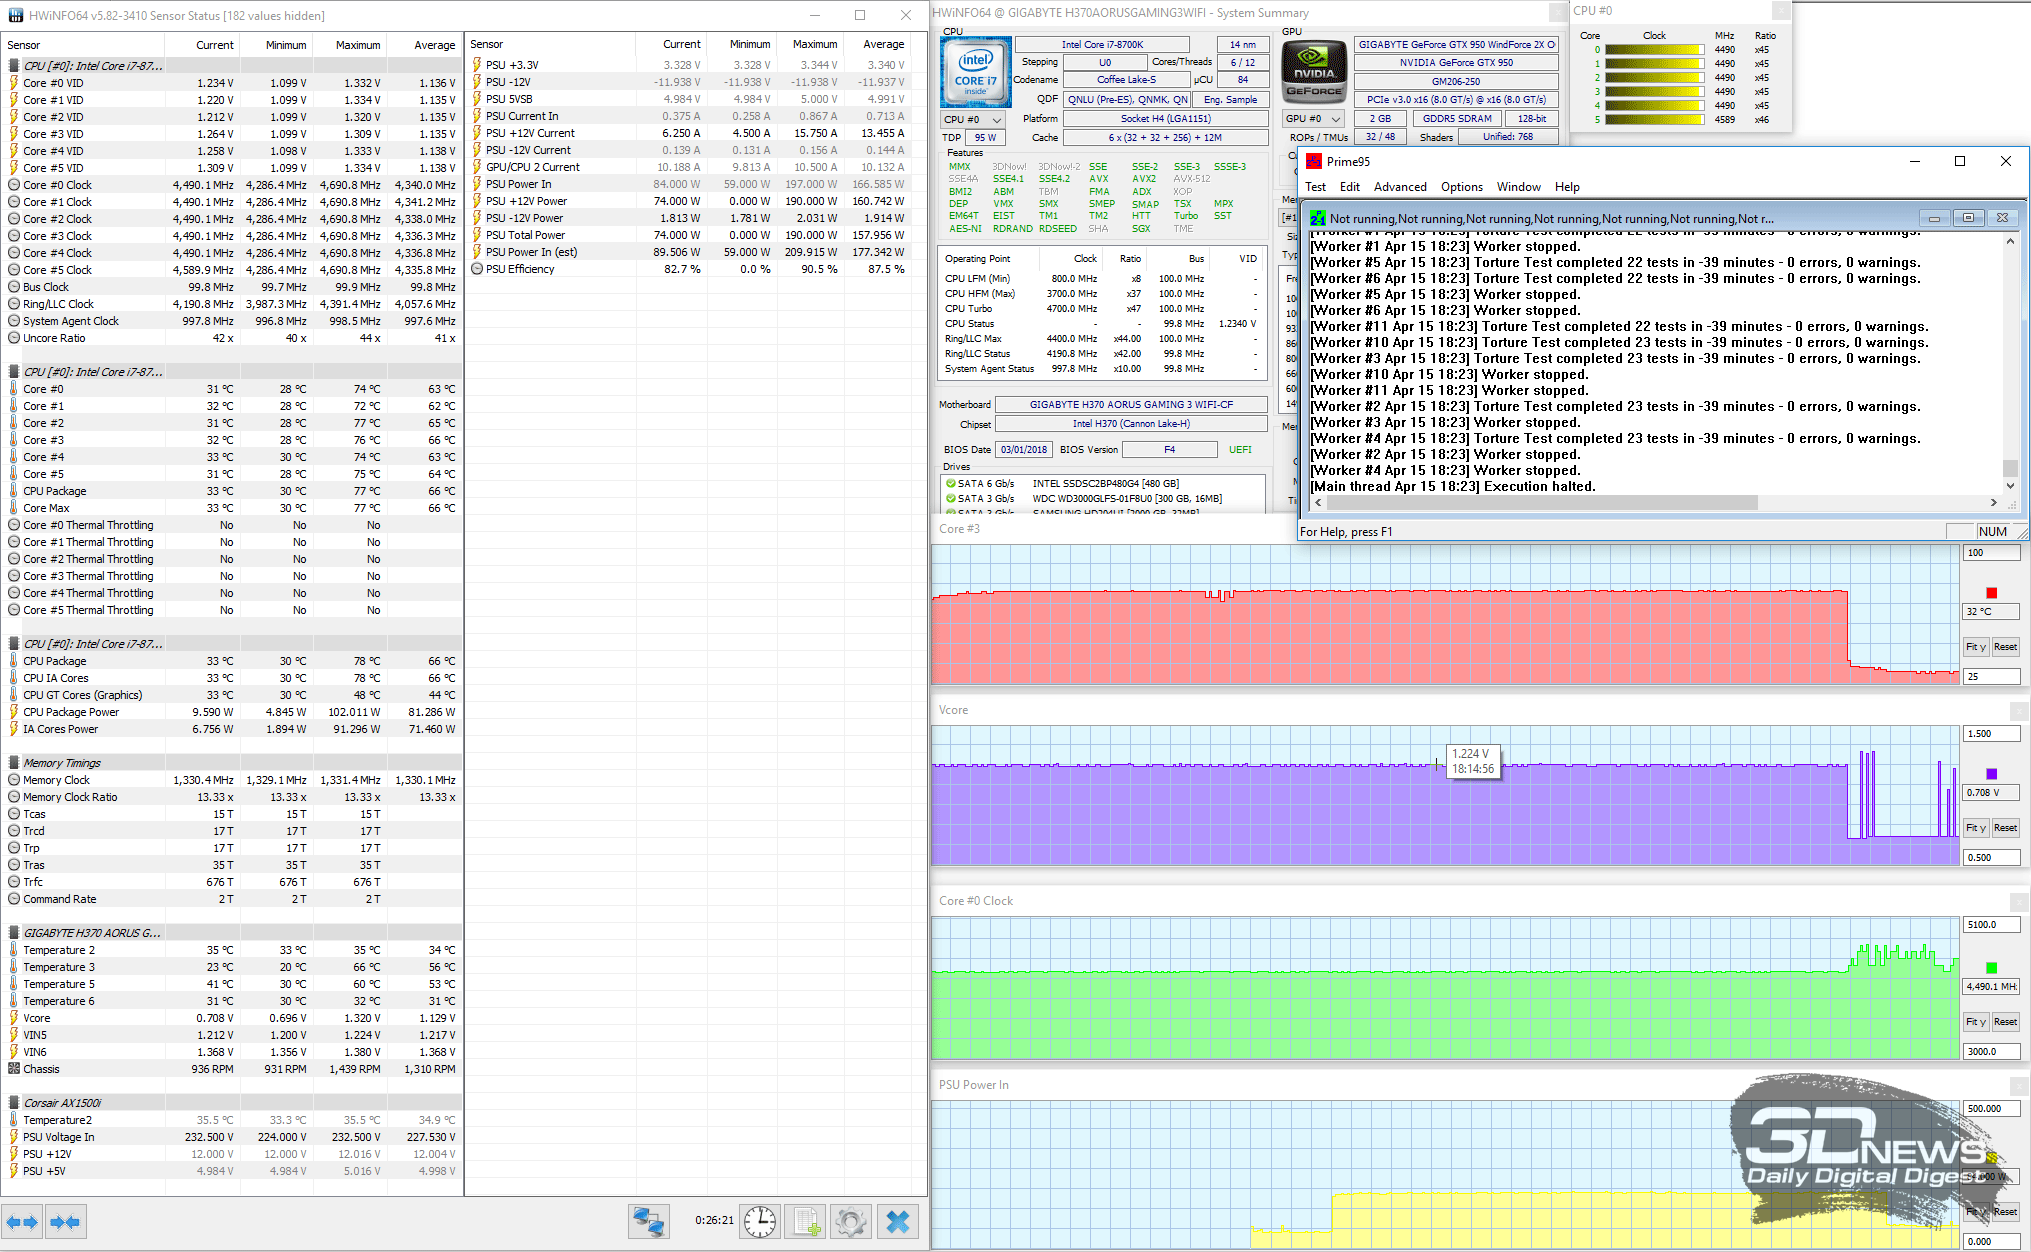Open the Window menu in Prime95

click(x=1518, y=187)
